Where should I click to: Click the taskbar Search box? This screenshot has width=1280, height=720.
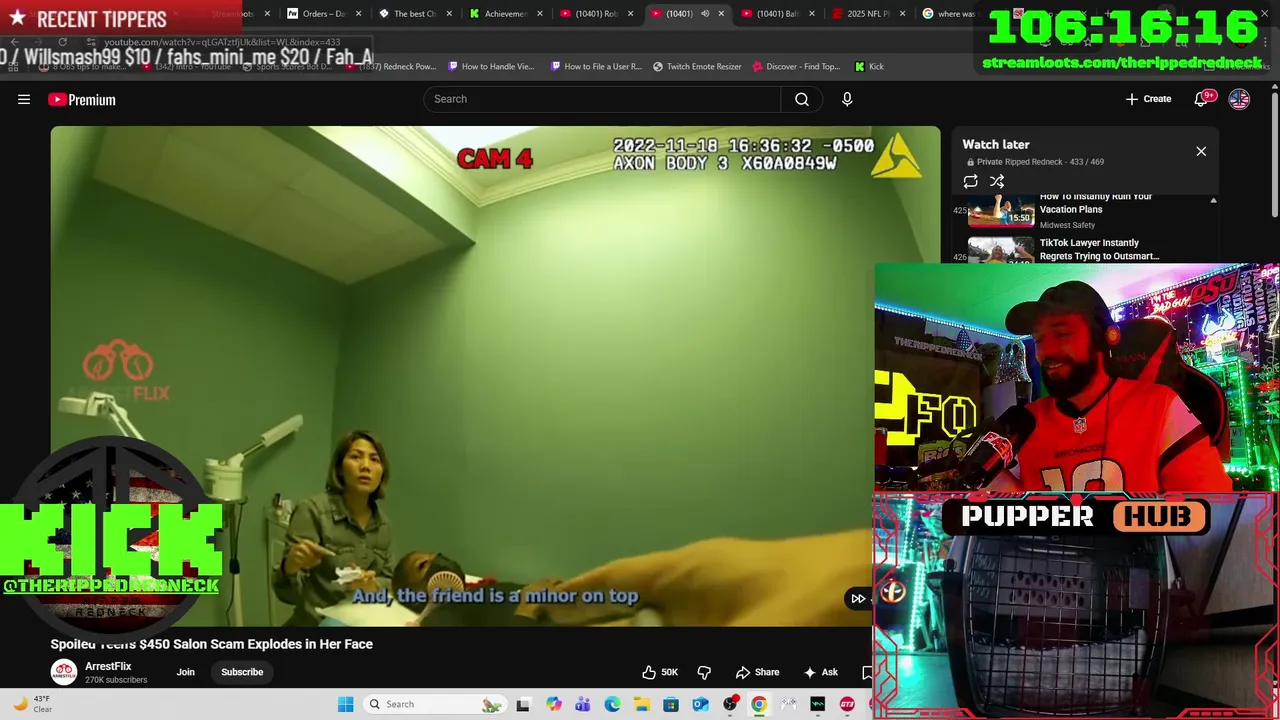tap(435, 704)
